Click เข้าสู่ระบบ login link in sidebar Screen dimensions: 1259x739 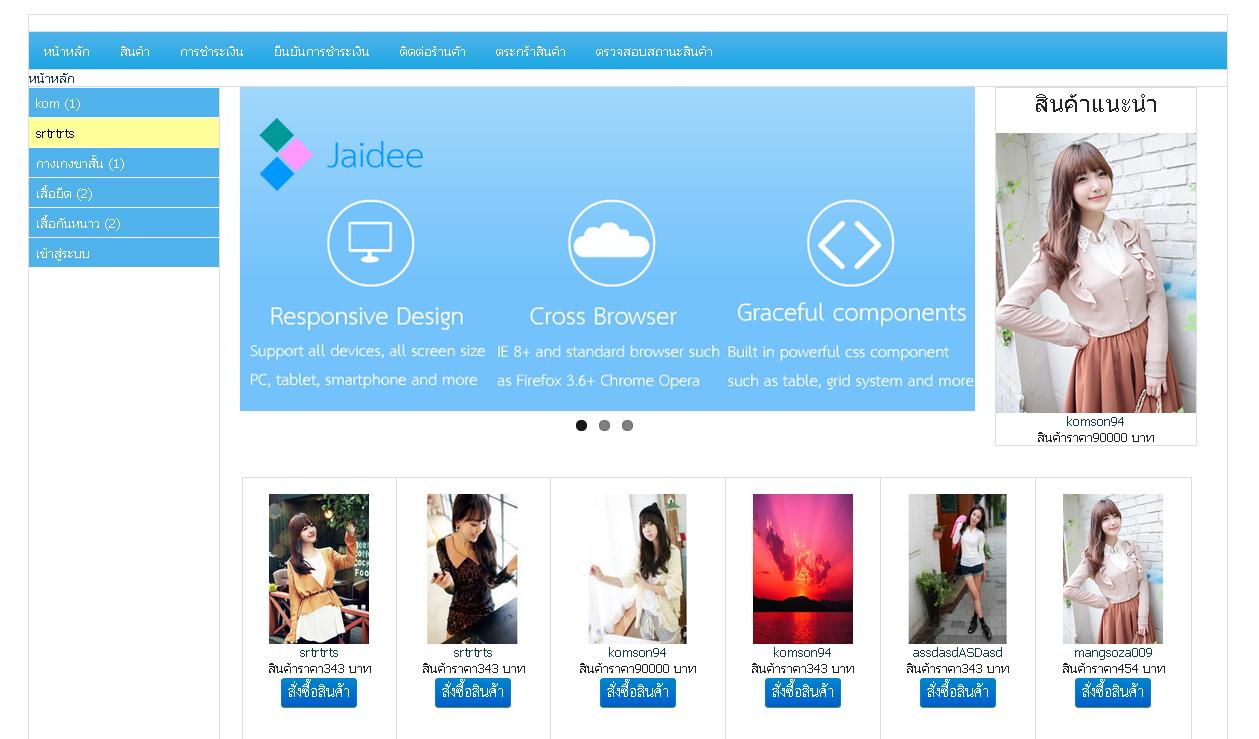(124, 253)
